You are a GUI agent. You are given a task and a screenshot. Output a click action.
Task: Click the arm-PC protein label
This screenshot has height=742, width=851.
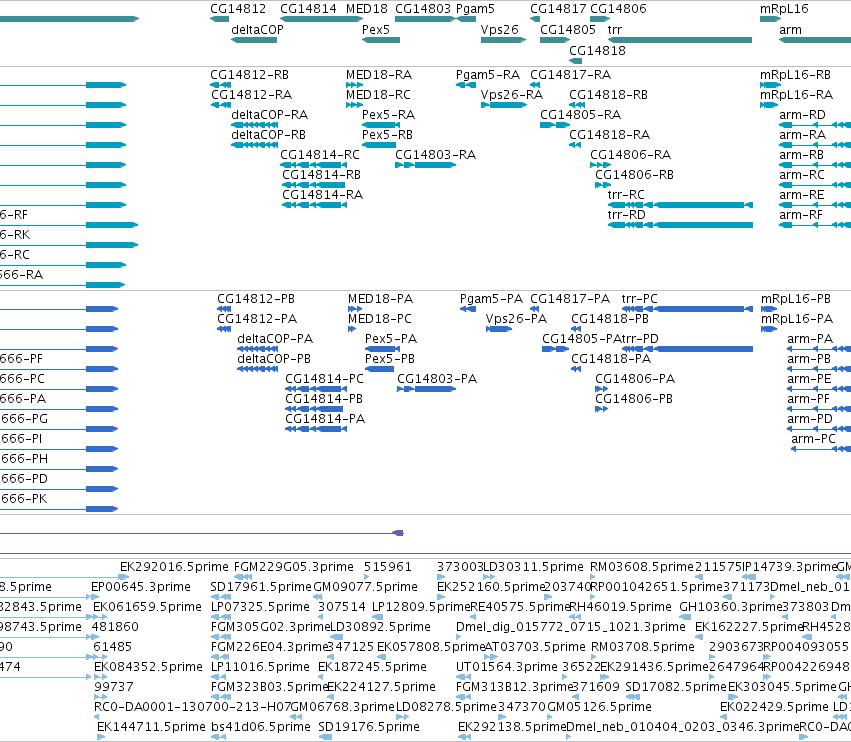813,439
